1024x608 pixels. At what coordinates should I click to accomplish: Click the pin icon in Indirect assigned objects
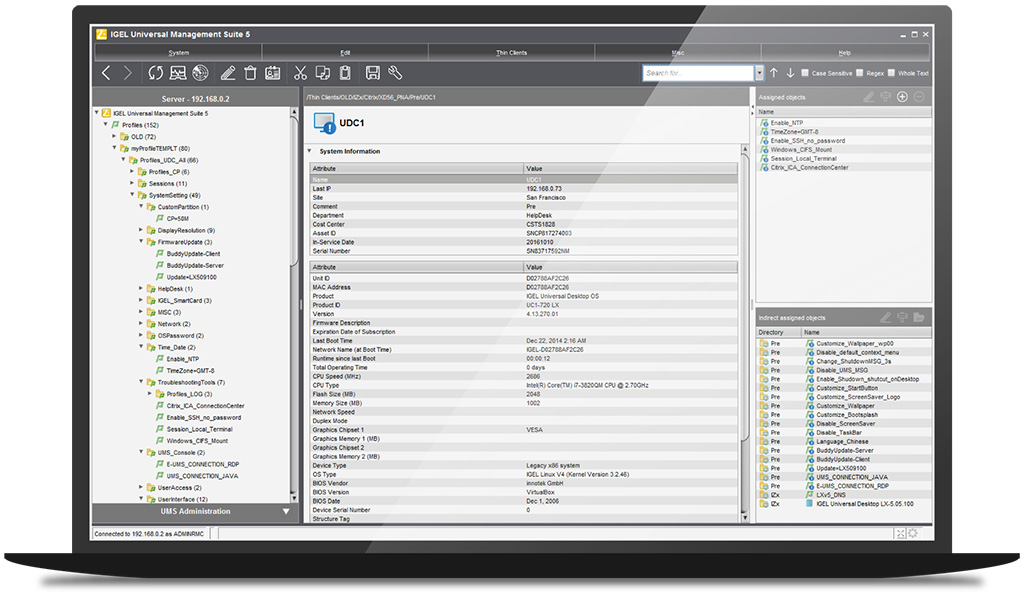903,317
